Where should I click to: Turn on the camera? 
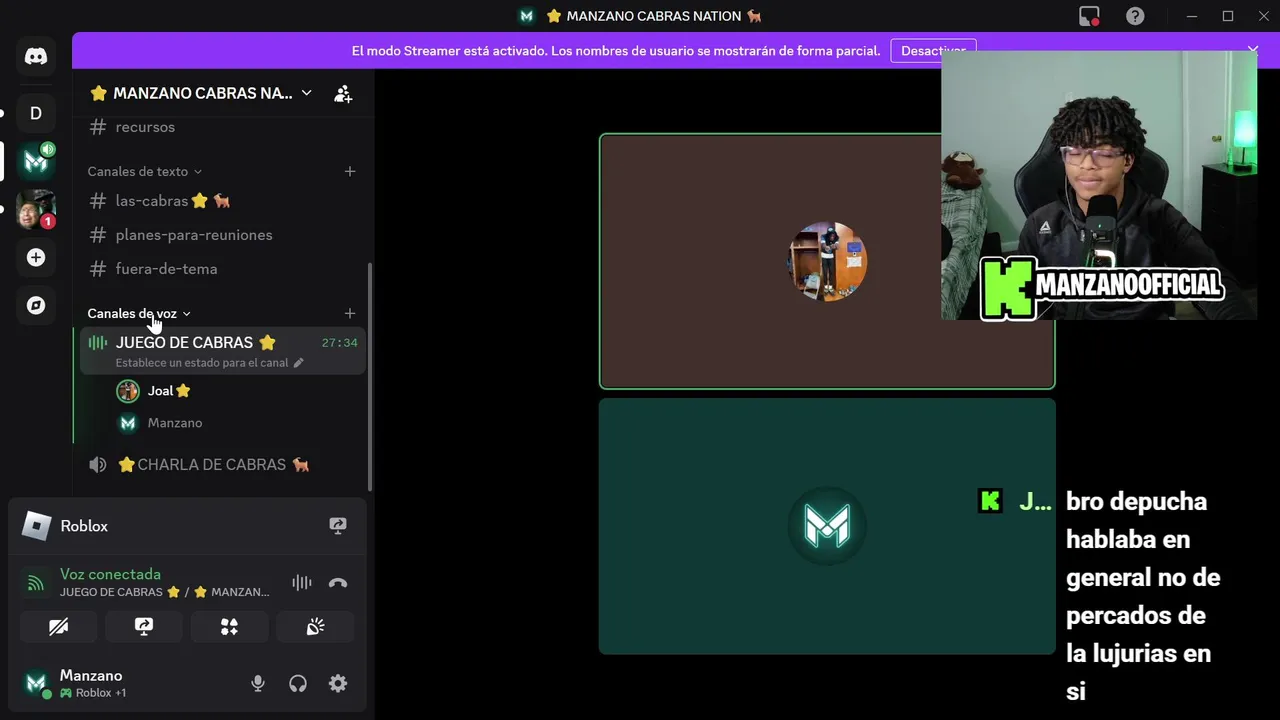(59, 627)
